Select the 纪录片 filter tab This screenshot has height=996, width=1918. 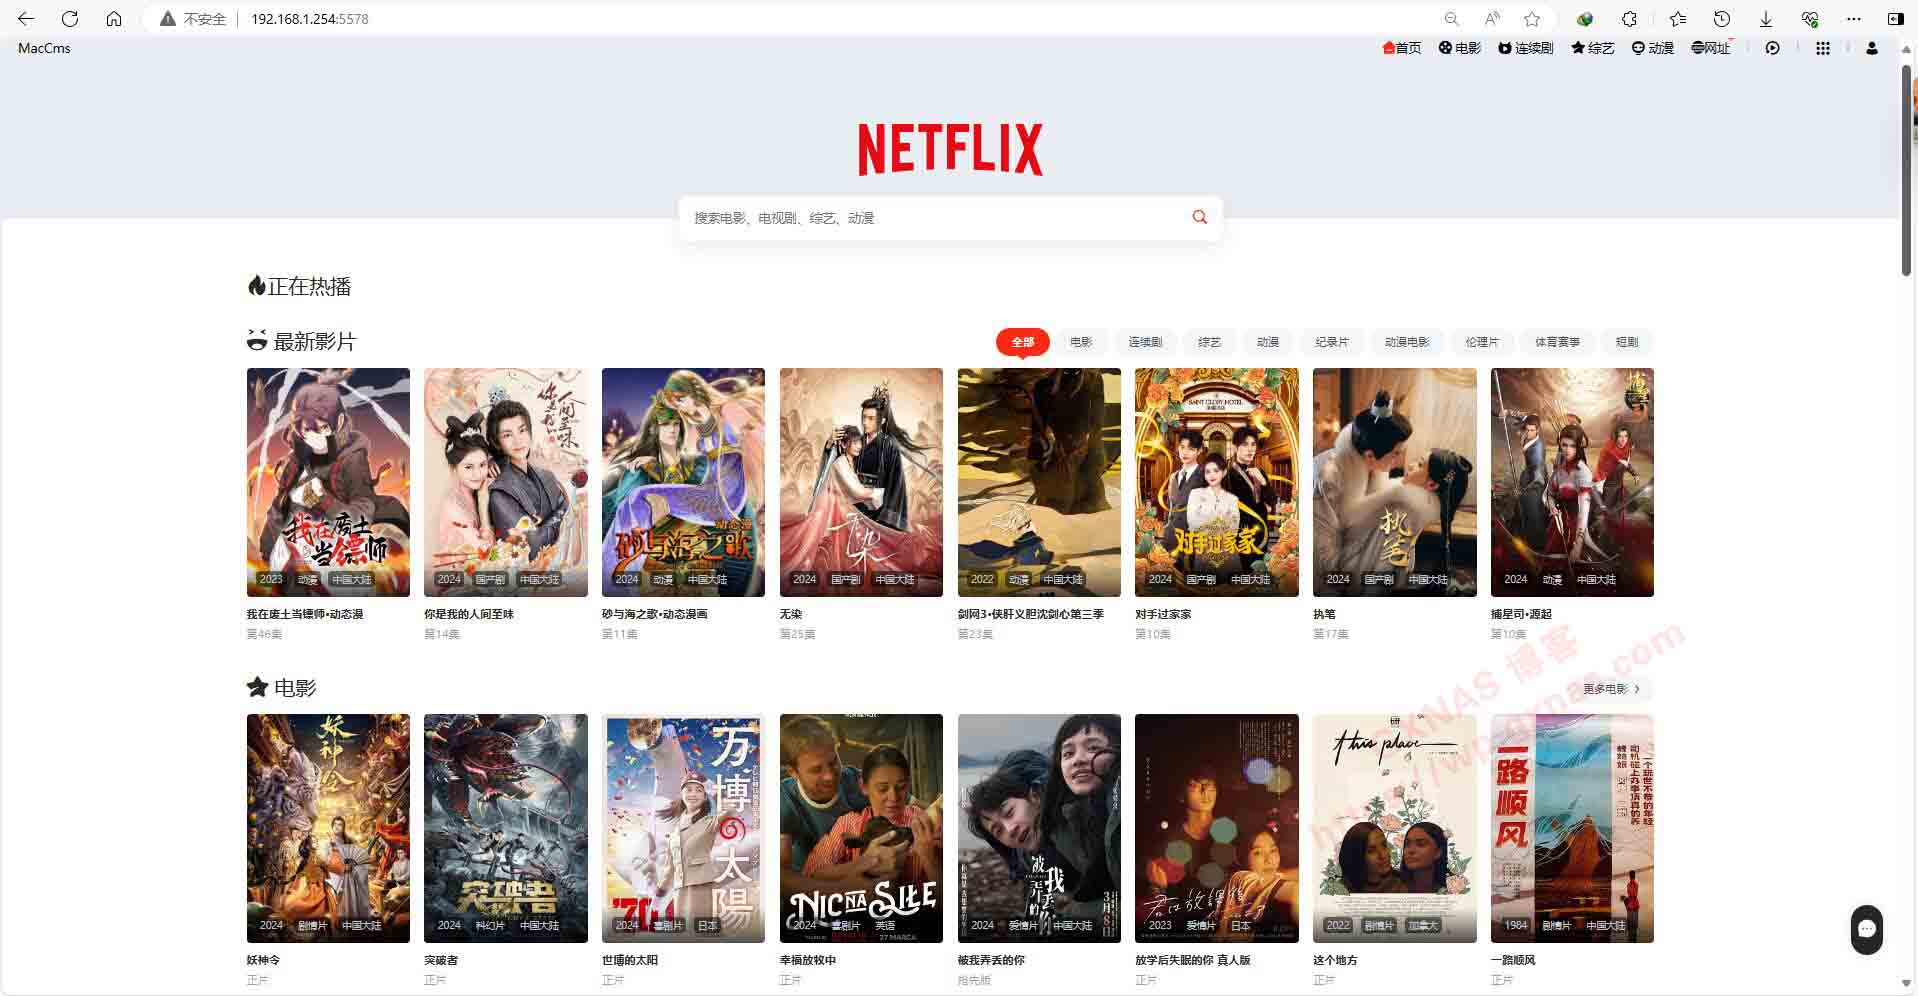coord(1331,342)
